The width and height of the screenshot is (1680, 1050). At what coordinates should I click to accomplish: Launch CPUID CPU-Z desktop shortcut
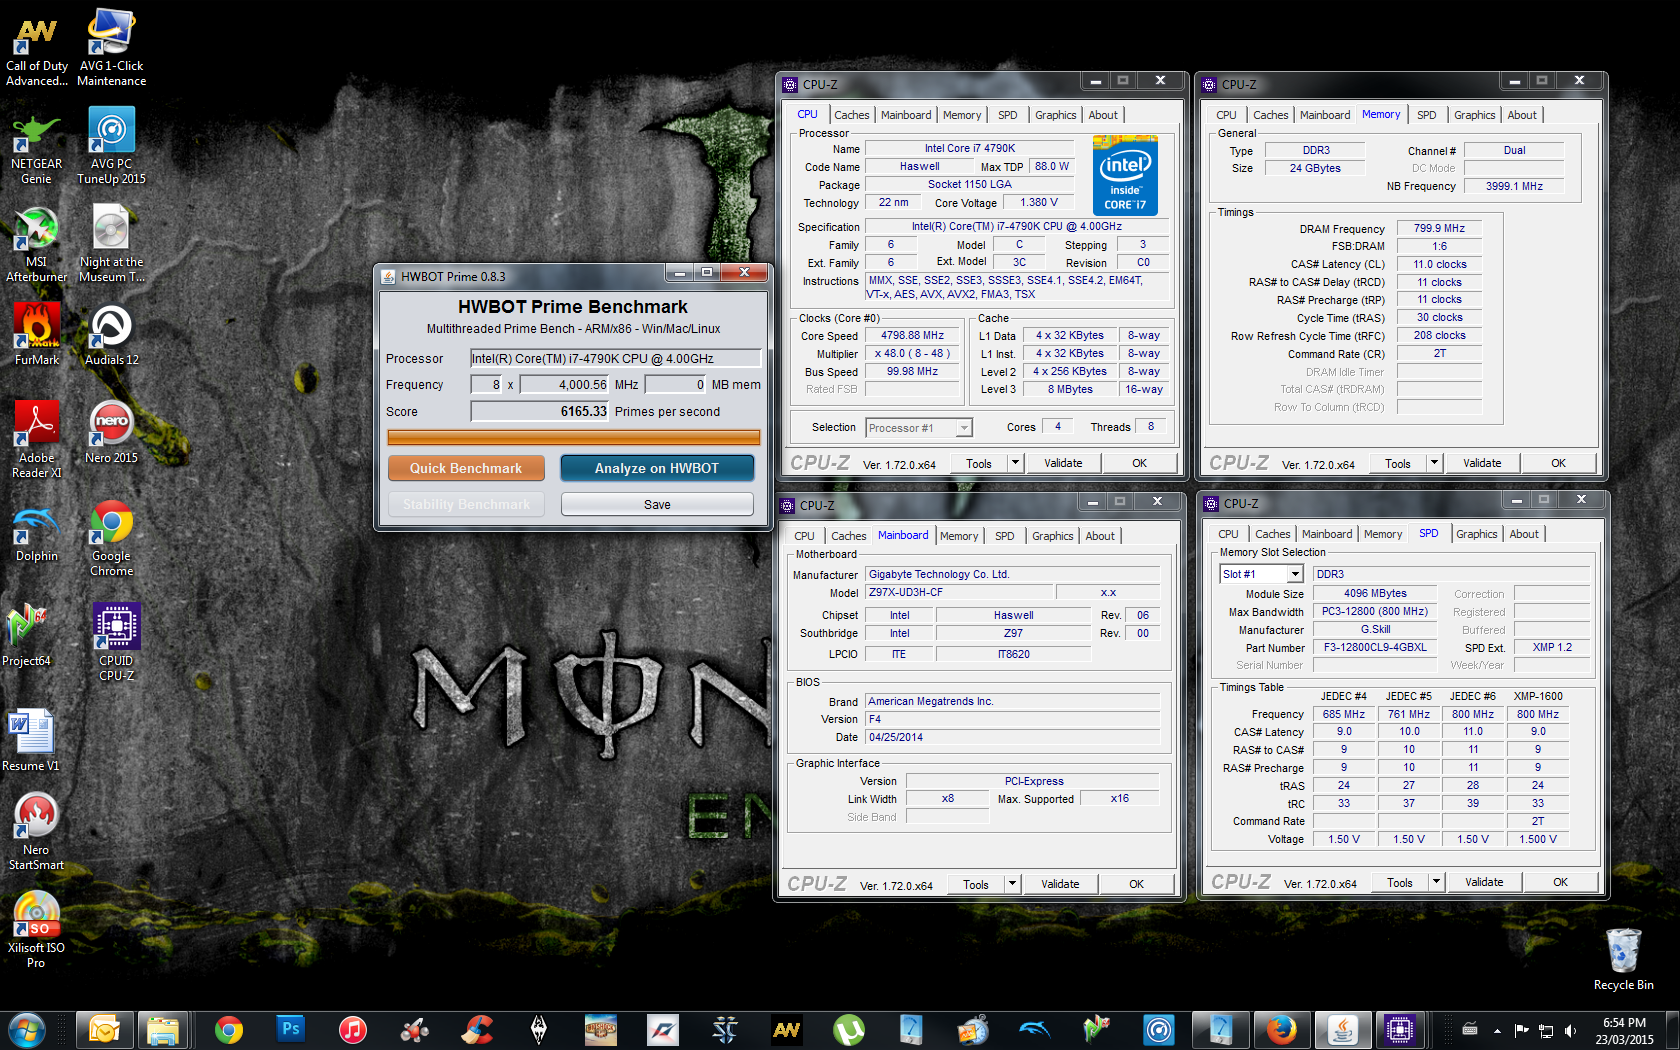click(116, 642)
